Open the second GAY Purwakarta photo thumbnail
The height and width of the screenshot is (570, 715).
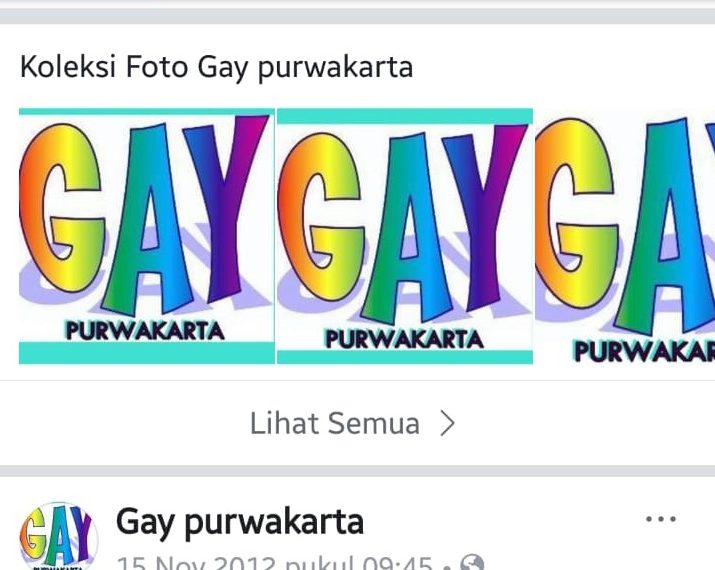pyautogui.click(x=405, y=236)
